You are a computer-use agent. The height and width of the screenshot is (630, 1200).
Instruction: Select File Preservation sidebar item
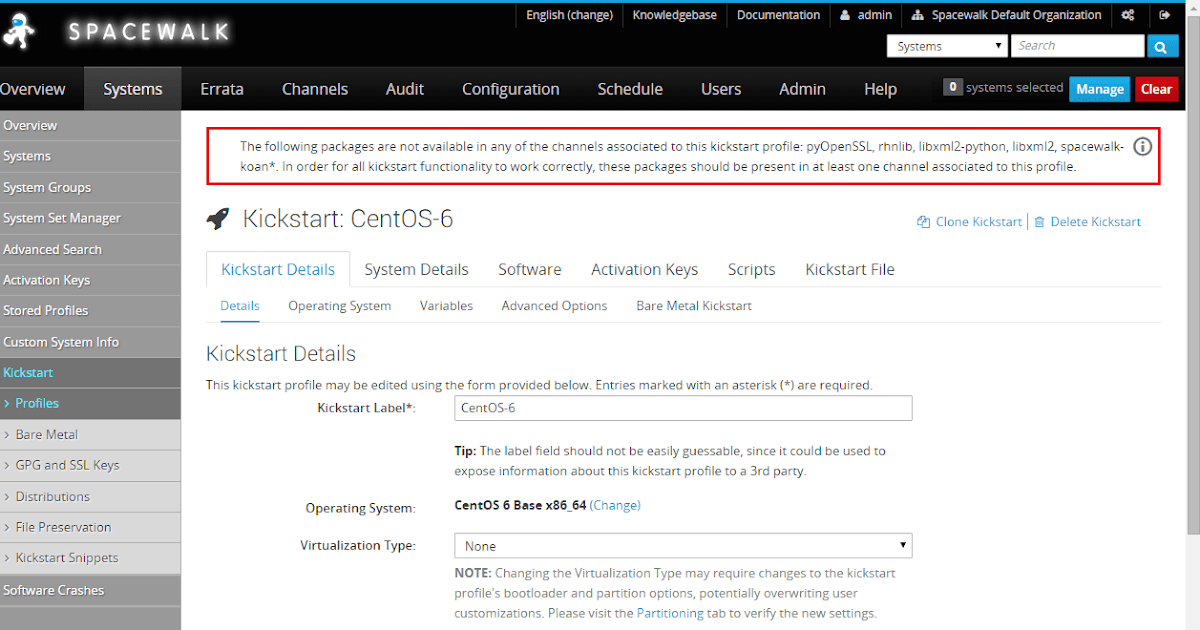click(90, 527)
